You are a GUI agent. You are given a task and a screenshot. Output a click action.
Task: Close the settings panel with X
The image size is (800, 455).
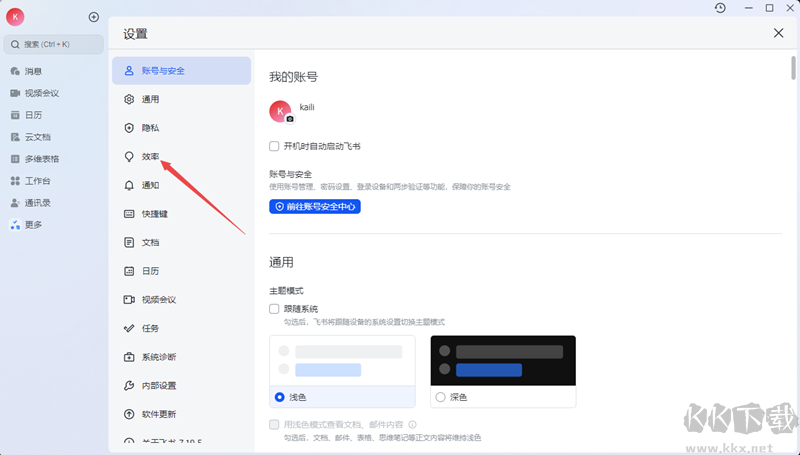click(x=778, y=33)
